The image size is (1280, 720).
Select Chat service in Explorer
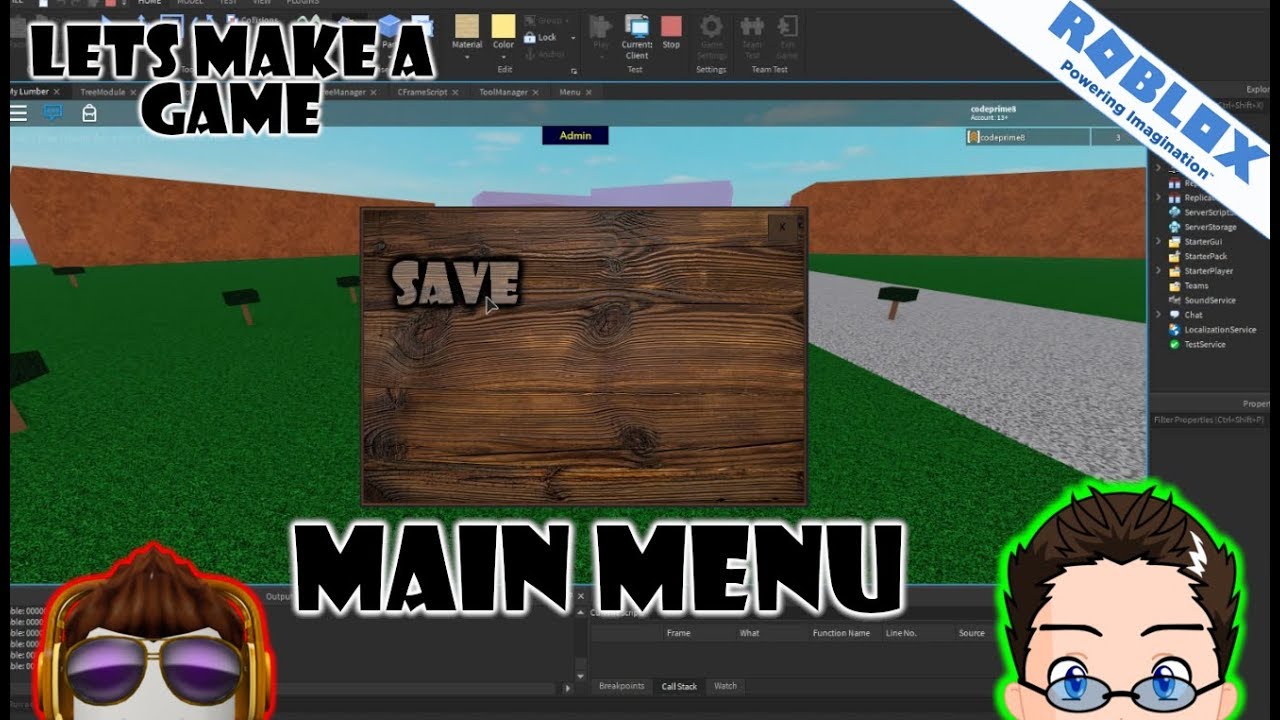pyautogui.click(x=1185, y=315)
